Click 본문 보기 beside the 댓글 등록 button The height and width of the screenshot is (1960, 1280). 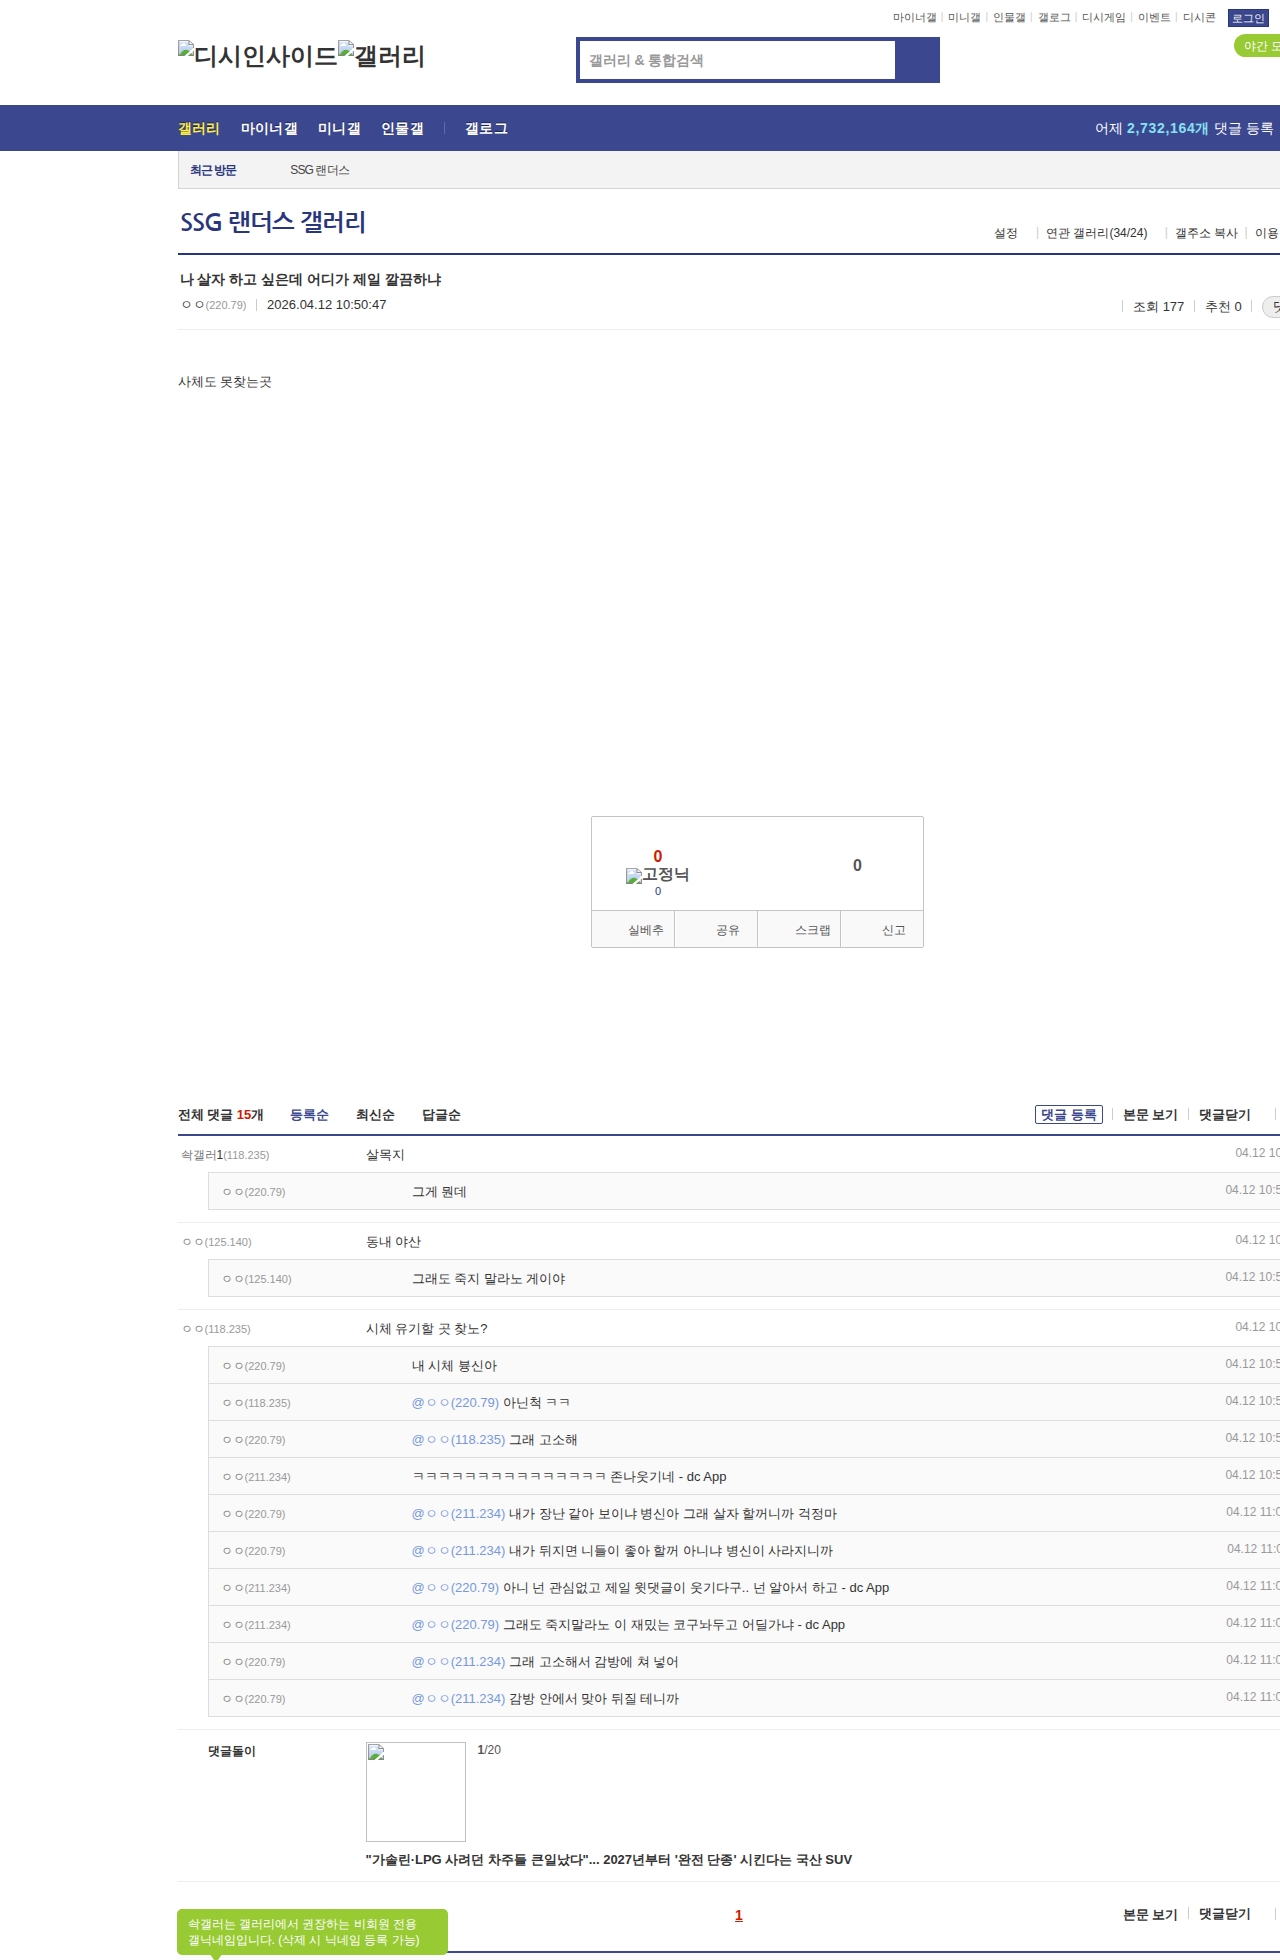(x=1150, y=1115)
